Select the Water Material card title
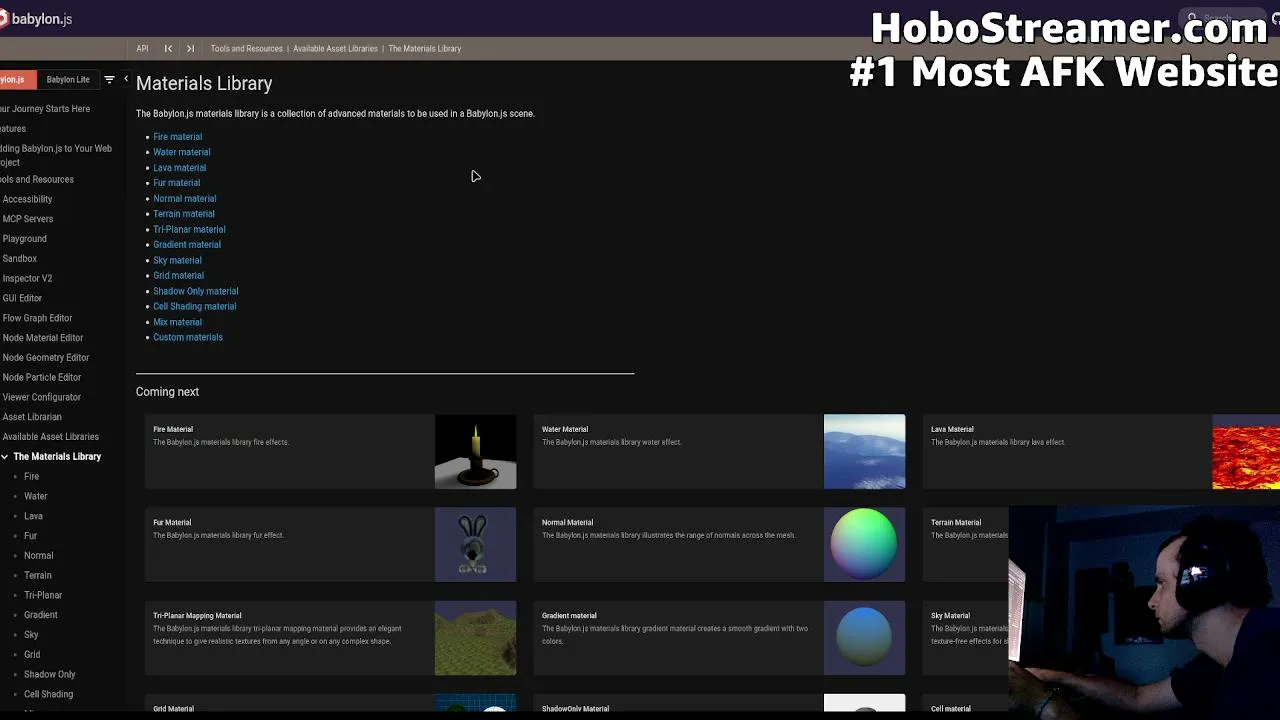The image size is (1280, 720). pos(565,430)
